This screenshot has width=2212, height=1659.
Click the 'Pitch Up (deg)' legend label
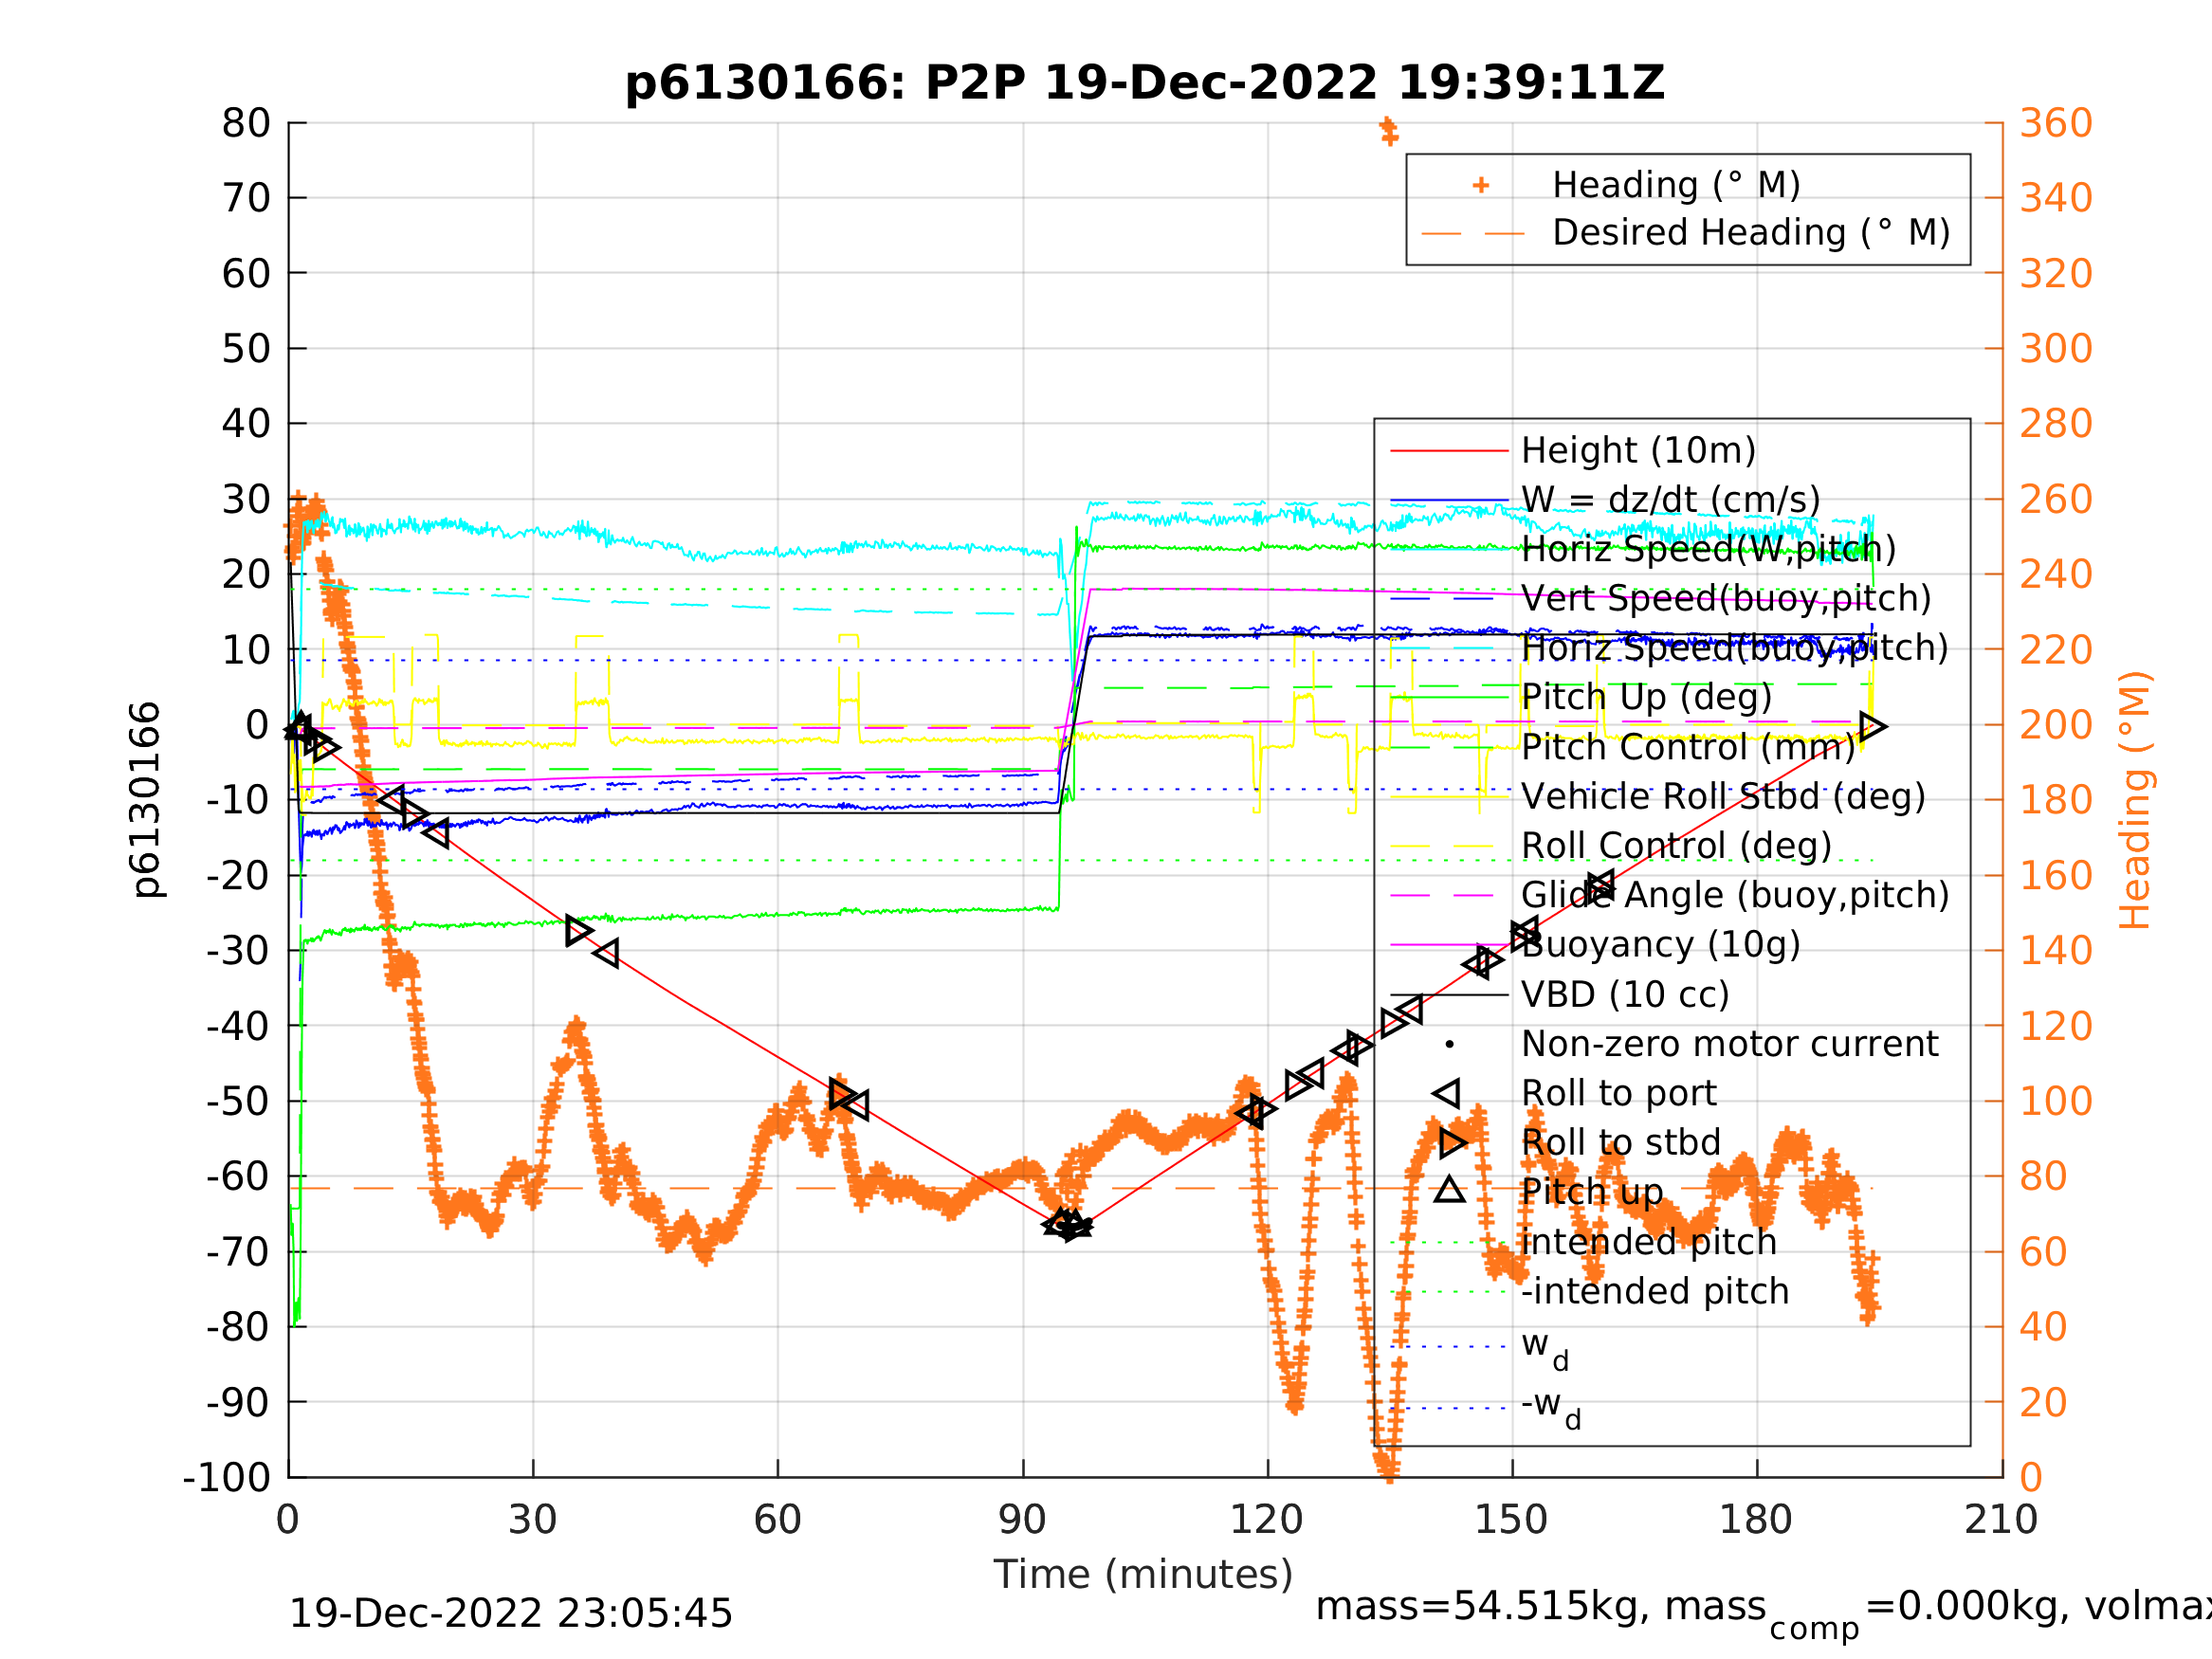[1646, 697]
